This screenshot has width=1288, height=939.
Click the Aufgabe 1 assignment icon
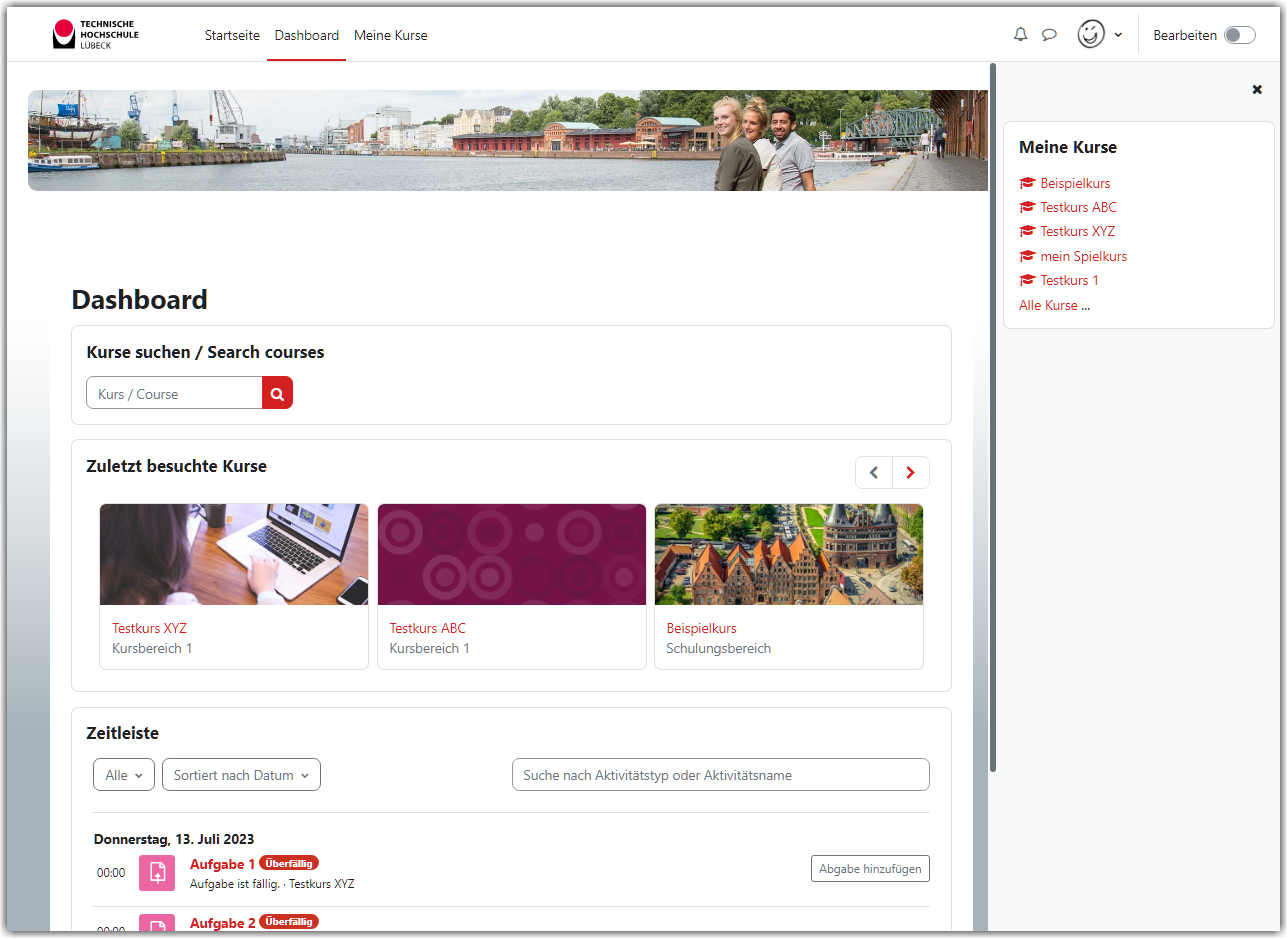pos(157,872)
